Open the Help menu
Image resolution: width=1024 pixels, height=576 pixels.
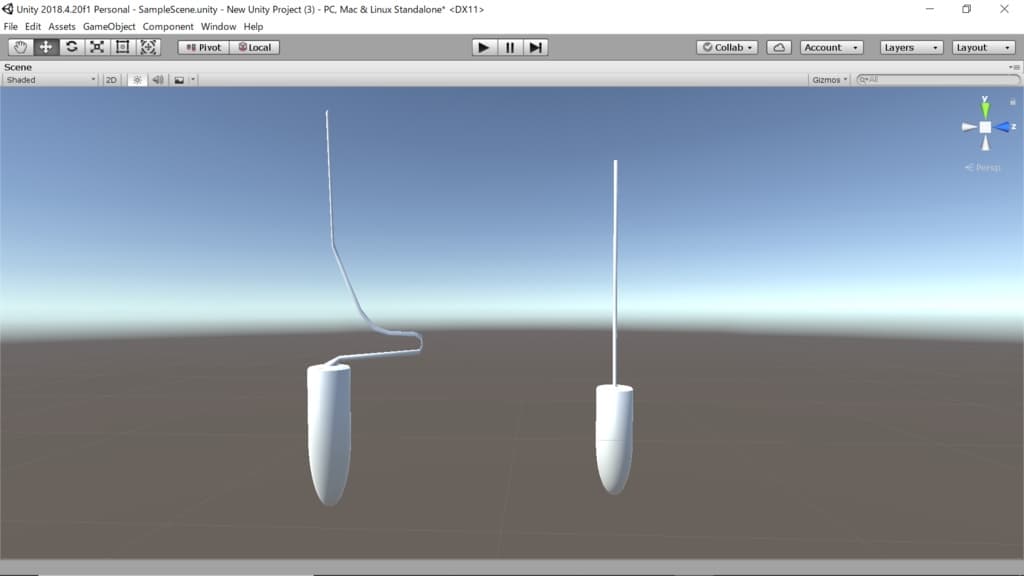coord(253,27)
